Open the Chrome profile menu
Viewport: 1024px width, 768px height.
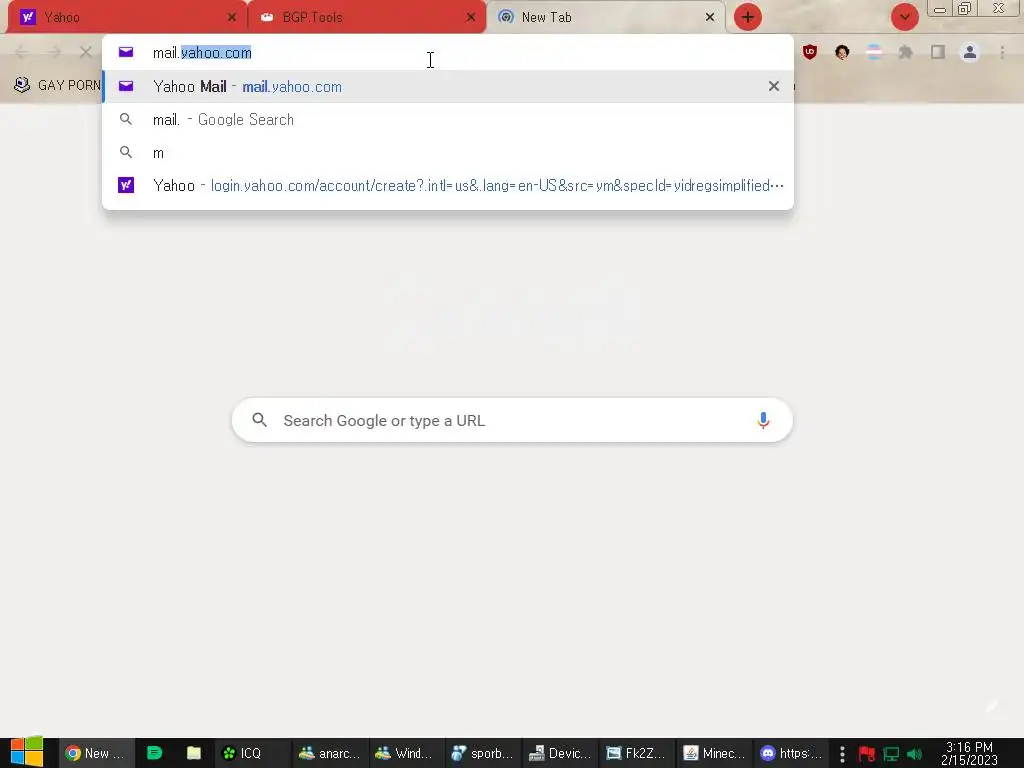point(970,52)
